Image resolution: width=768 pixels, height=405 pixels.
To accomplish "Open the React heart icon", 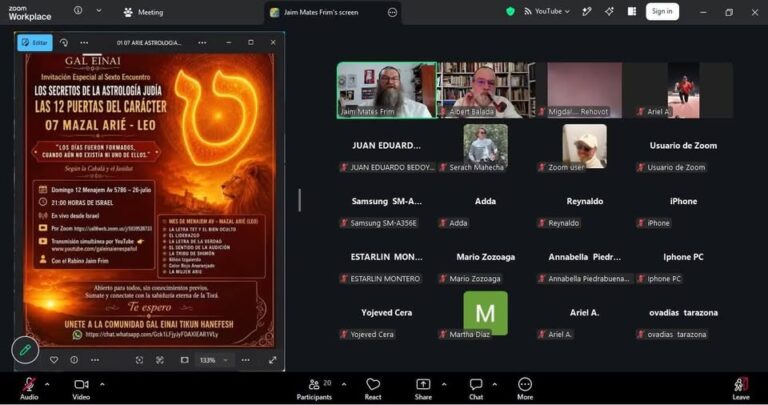I will pos(373,389).
